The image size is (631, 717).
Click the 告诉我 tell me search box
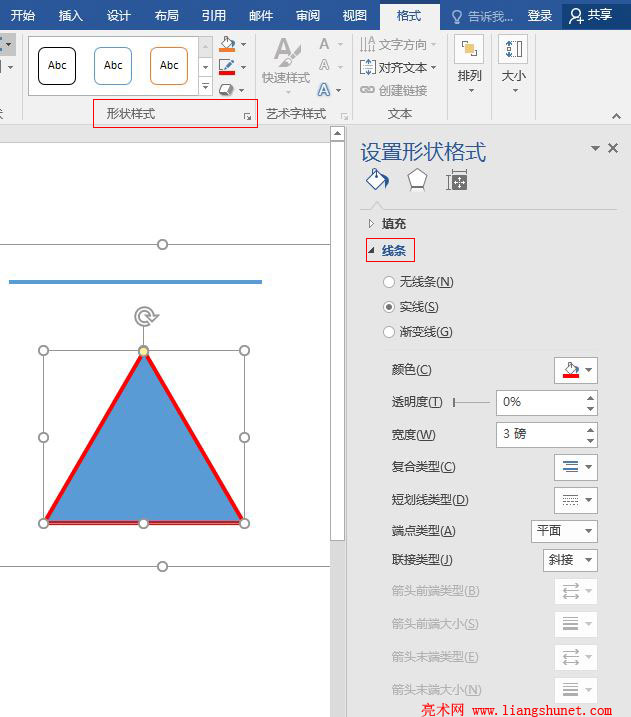click(482, 16)
